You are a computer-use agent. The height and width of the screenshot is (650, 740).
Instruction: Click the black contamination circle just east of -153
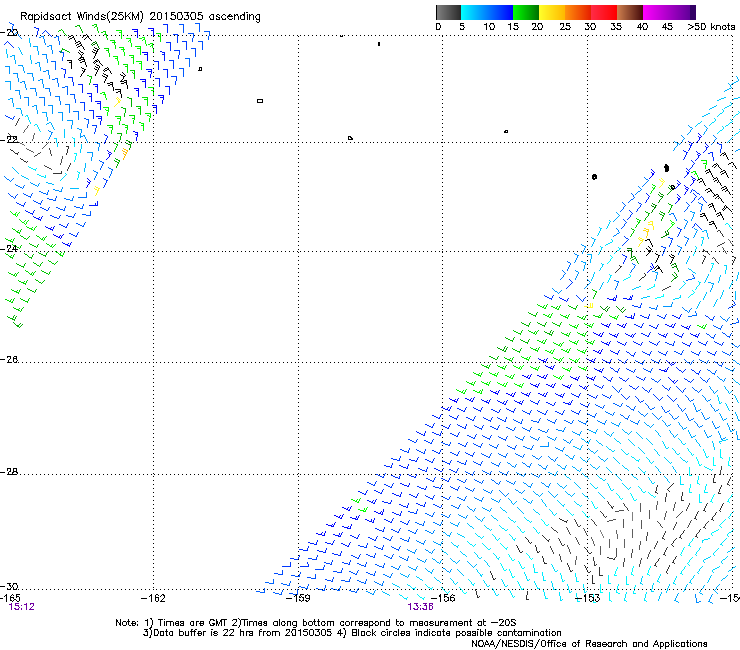[594, 177]
